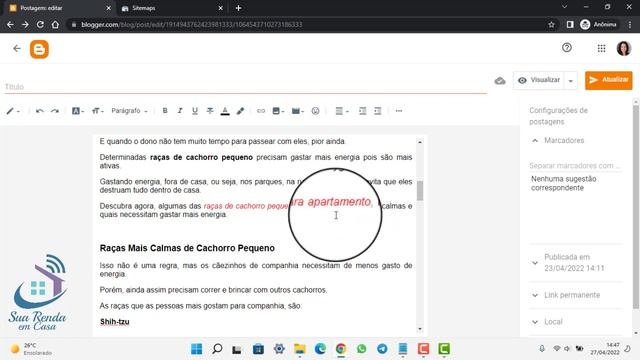Open the Chrome three-dot menu

pos(631,24)
